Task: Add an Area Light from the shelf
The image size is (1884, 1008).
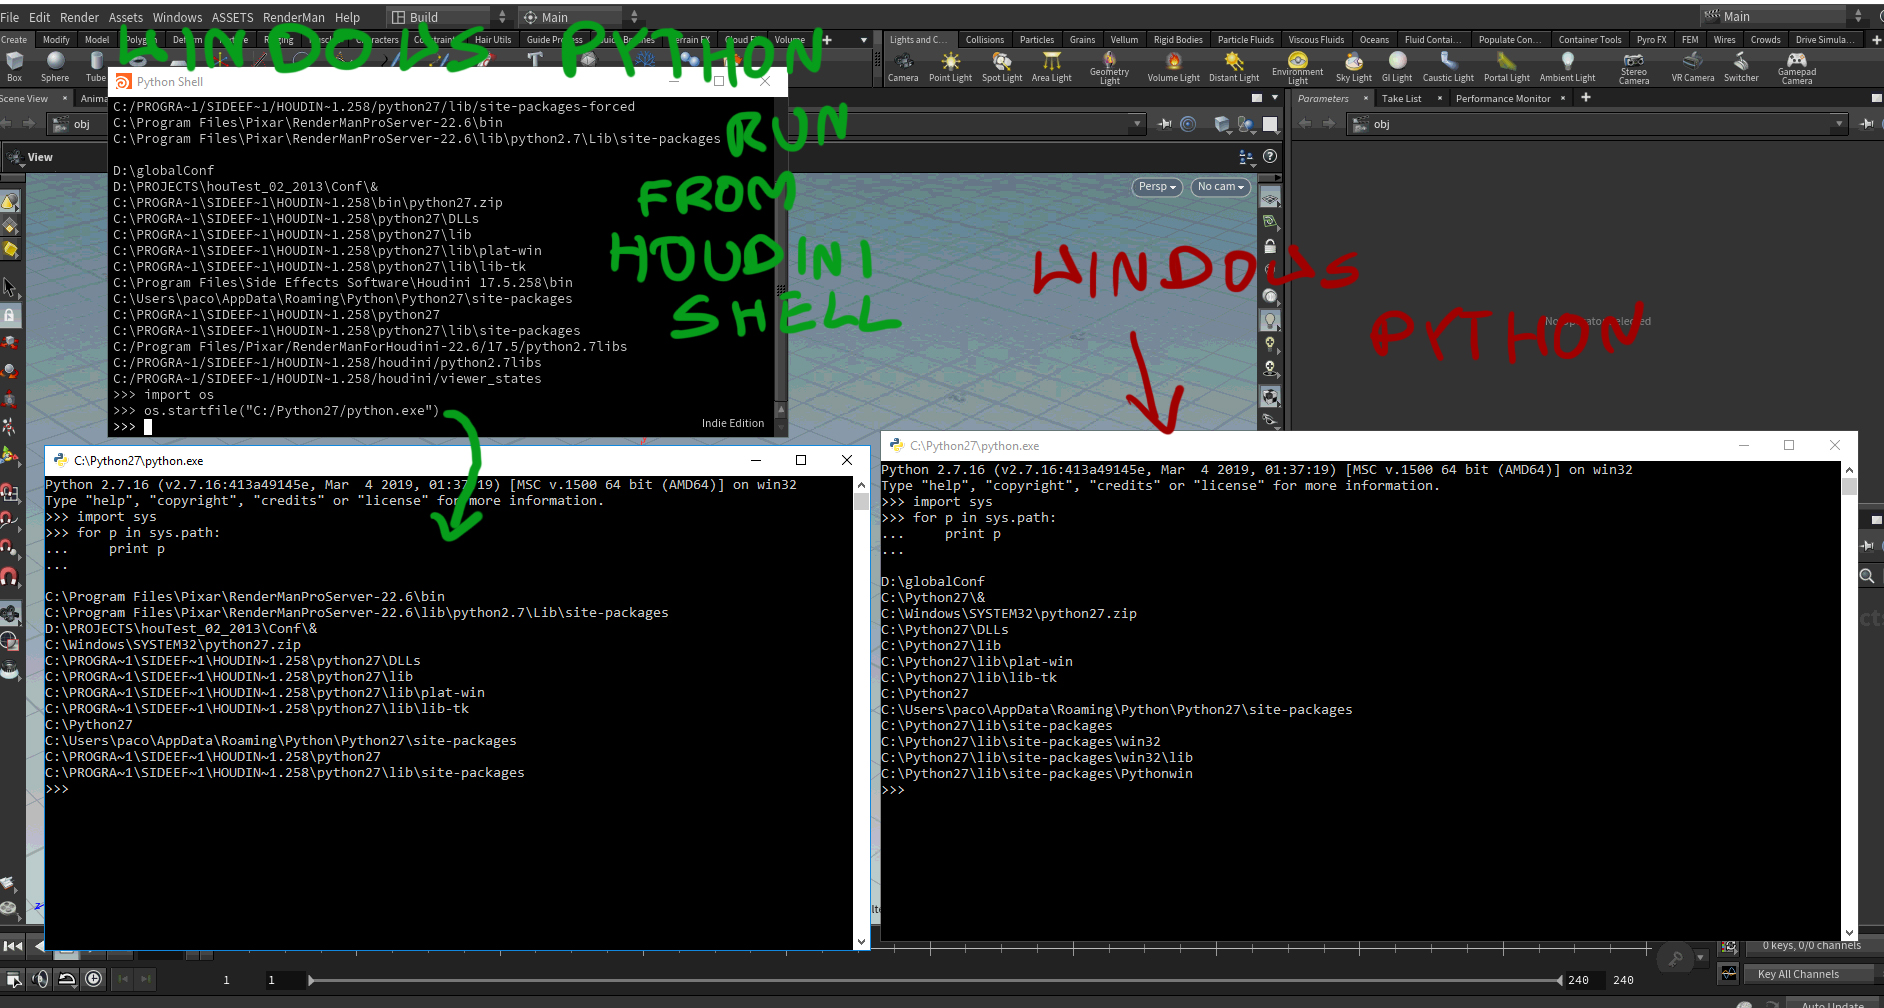Action: 1051,67
